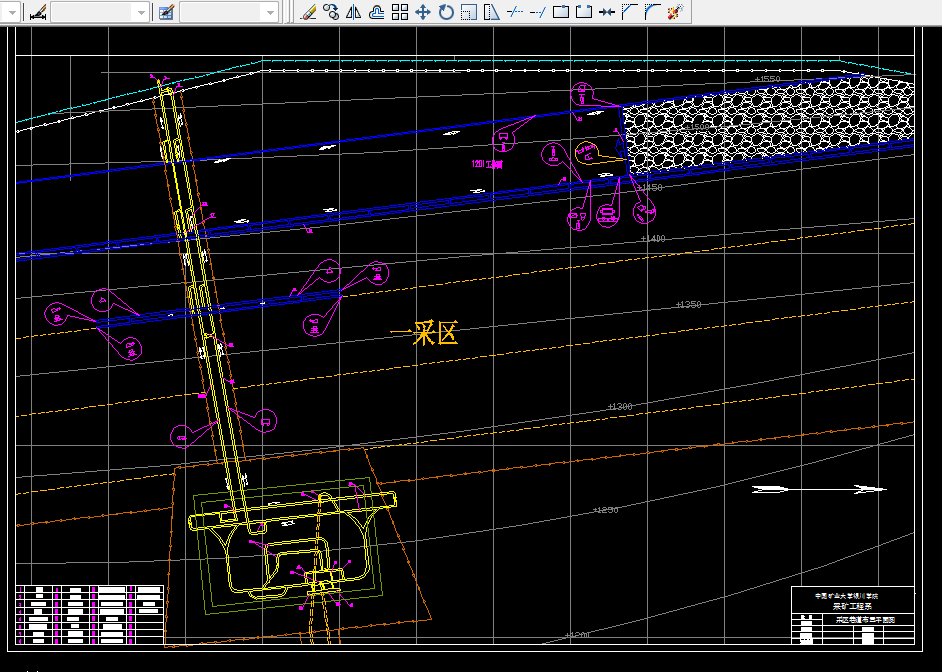Open the partially visible dropdown before the dimension icon

pyautogui.click(x=13, y=12)
